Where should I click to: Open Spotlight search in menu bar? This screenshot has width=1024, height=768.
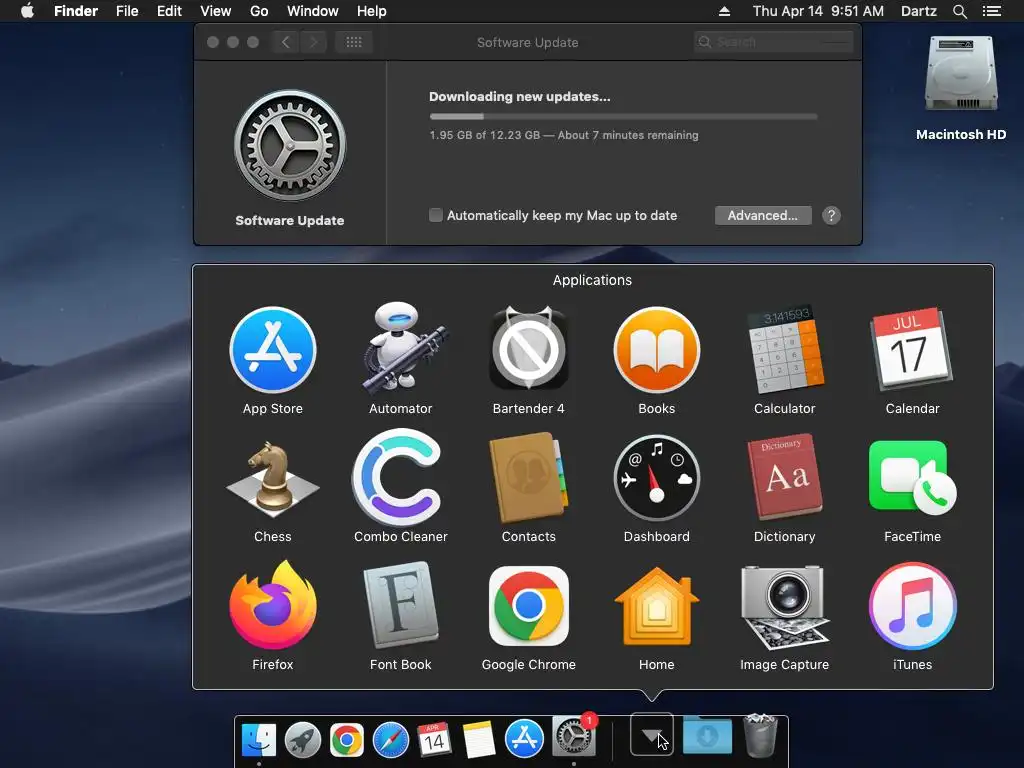pyautogui.click(x=959, y=11)
